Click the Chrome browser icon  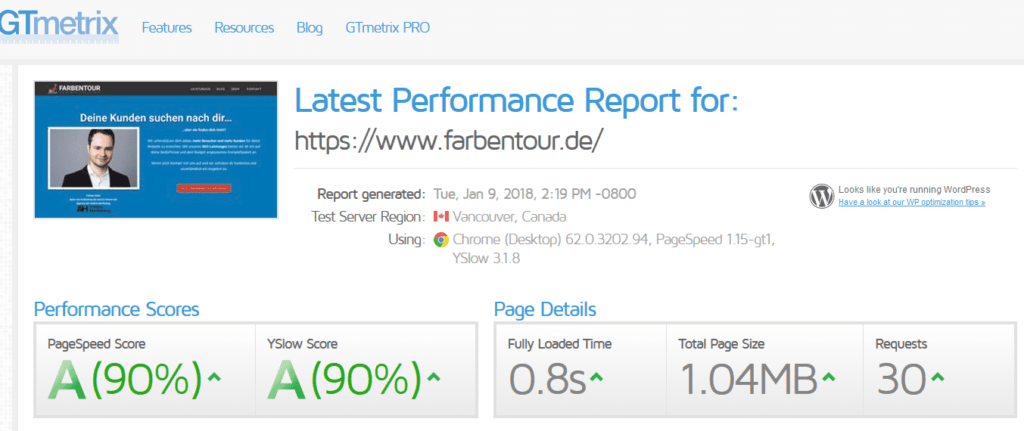441,240
